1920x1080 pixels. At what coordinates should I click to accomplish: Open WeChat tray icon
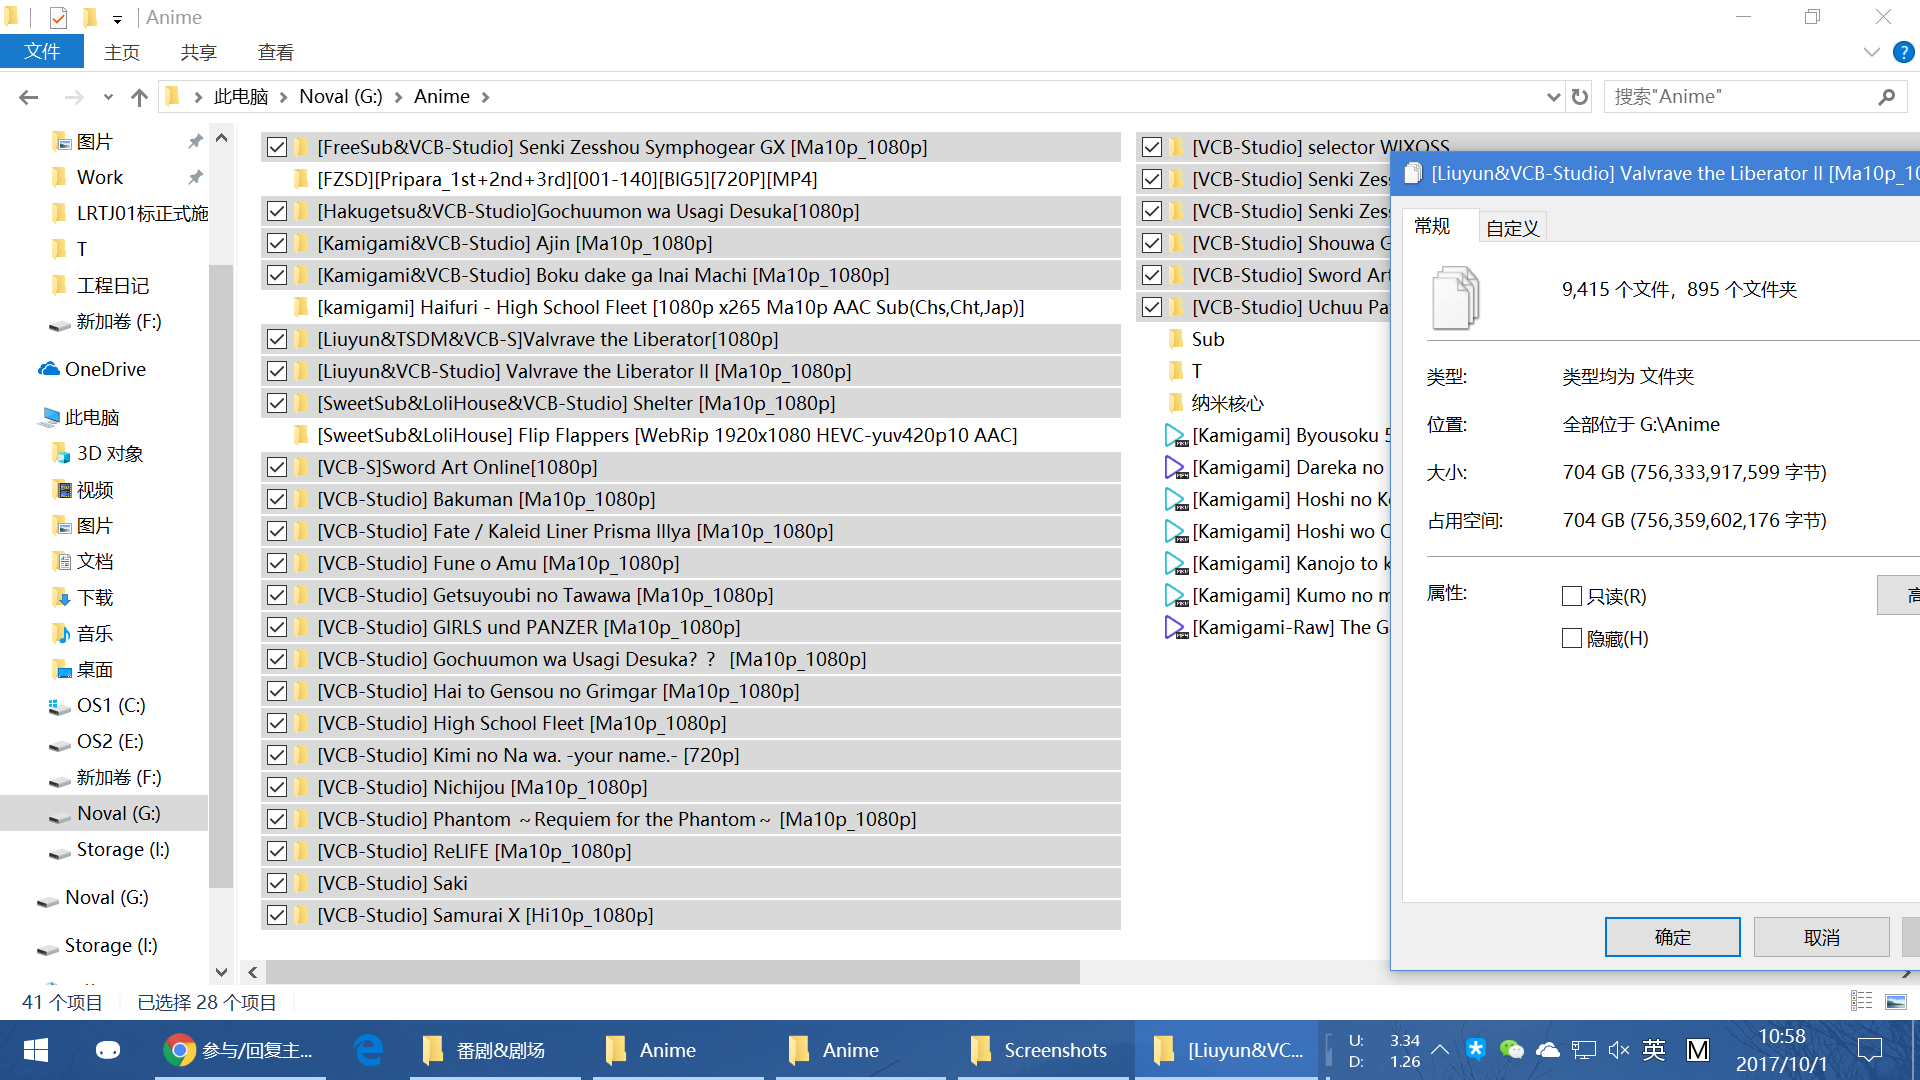pos(1512,1050)
